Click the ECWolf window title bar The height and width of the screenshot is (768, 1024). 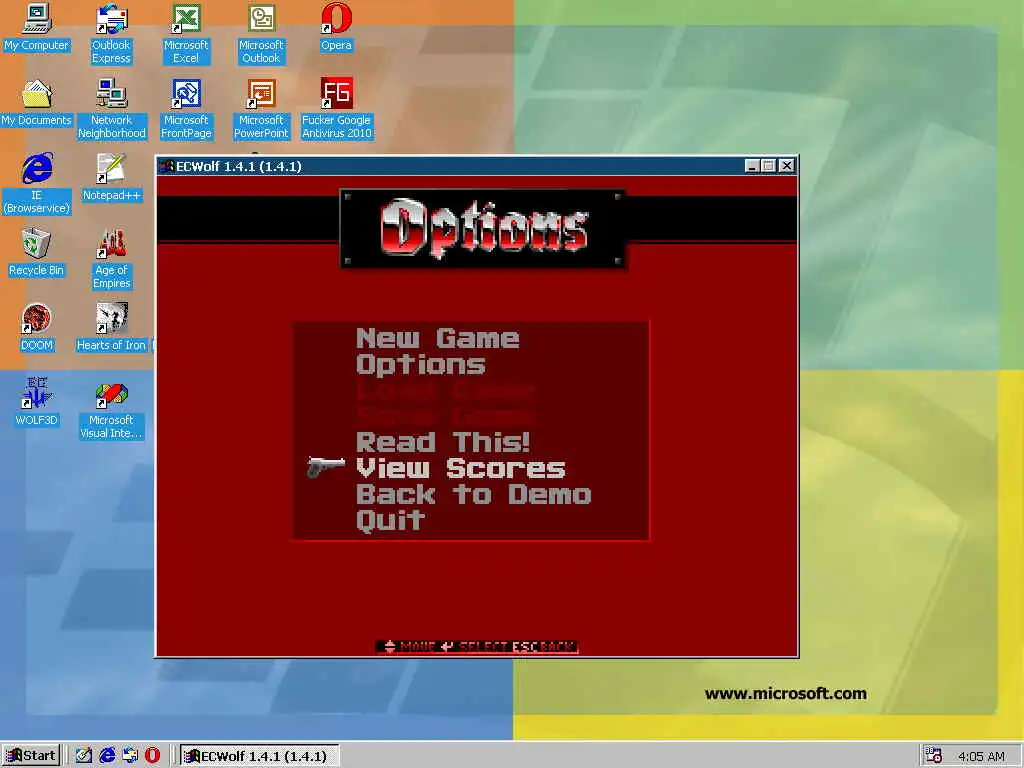point(477,166)
